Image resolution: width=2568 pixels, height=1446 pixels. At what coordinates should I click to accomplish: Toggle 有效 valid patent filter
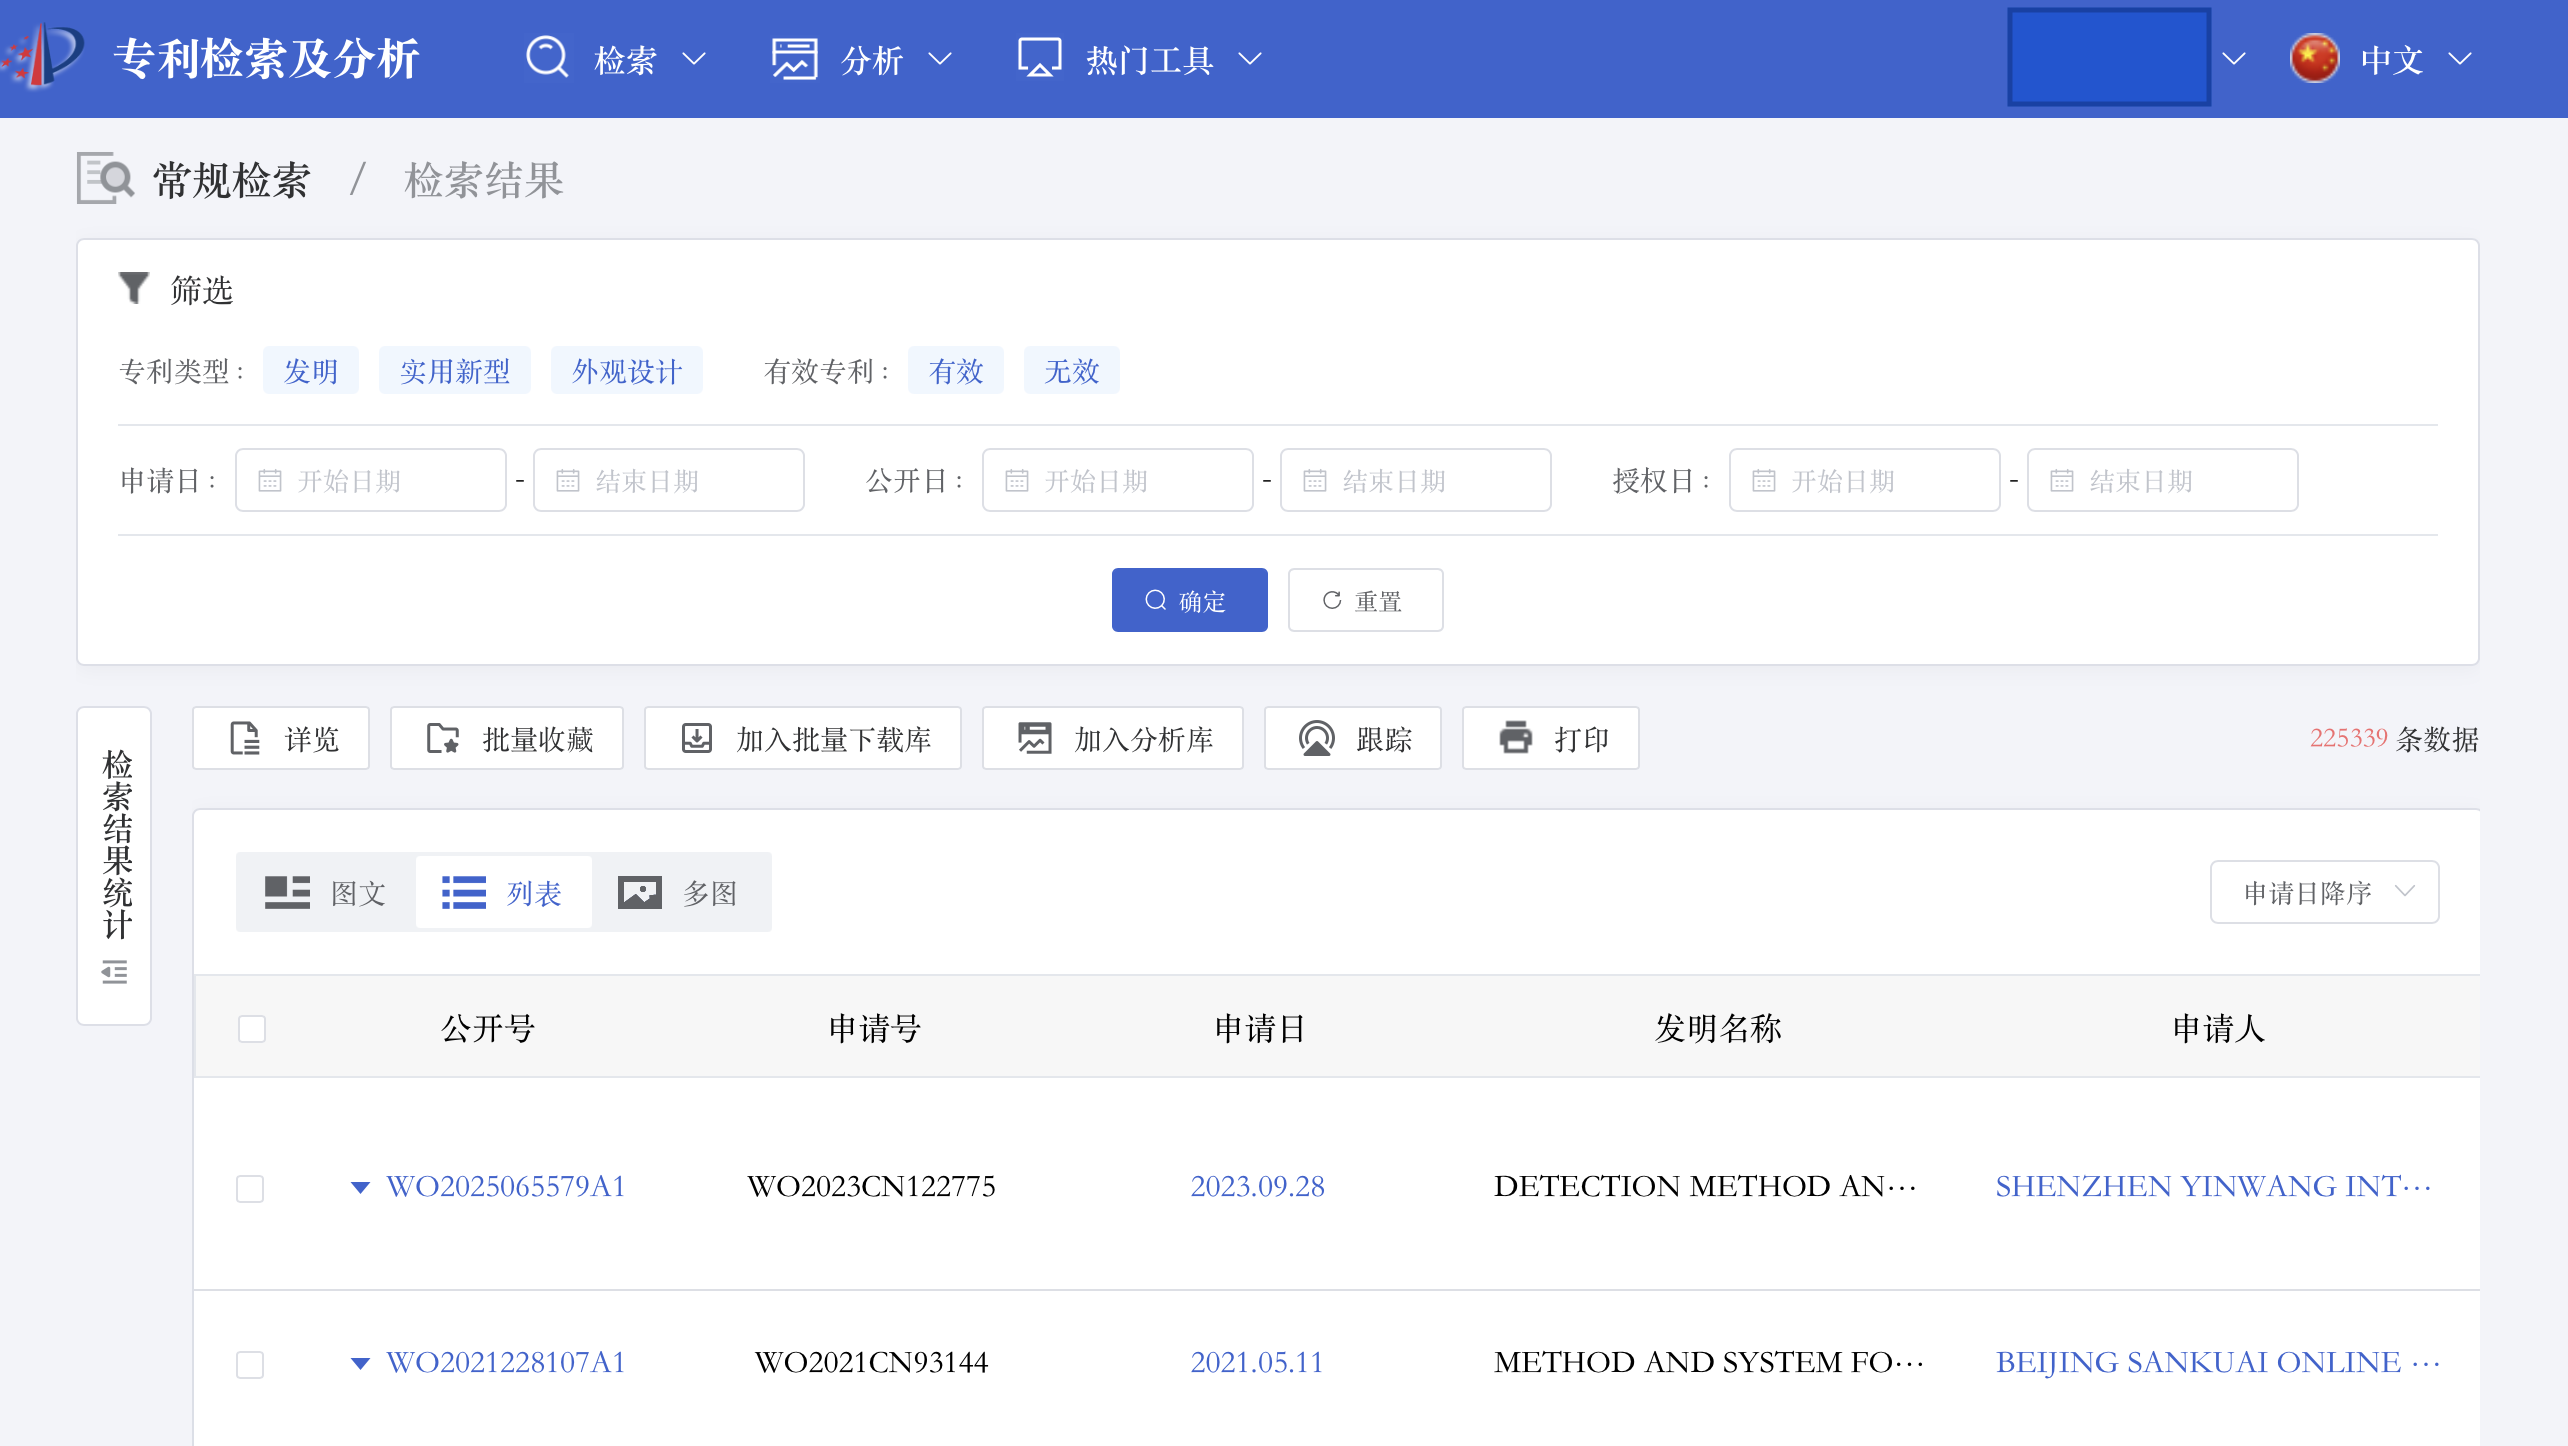[956, 371]
